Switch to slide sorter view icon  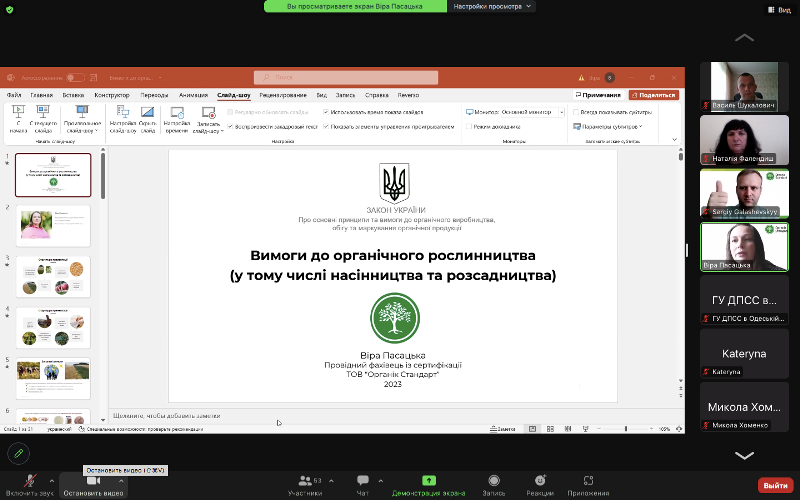(550, 429)
